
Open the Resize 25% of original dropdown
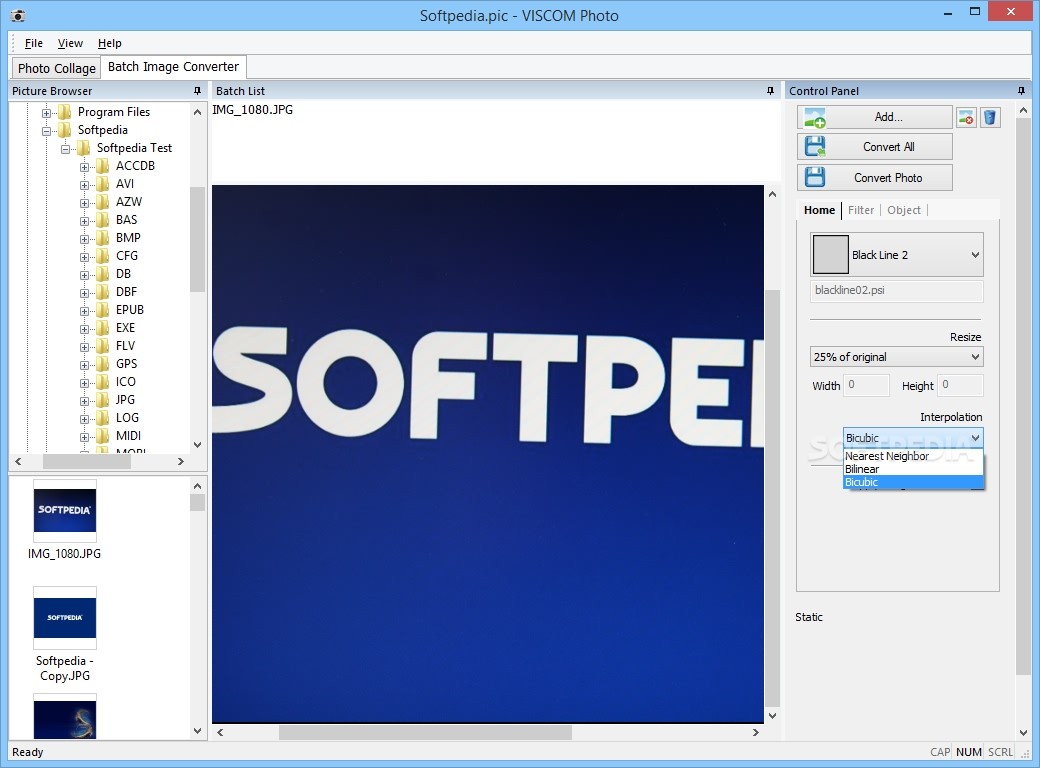[975, 357]
